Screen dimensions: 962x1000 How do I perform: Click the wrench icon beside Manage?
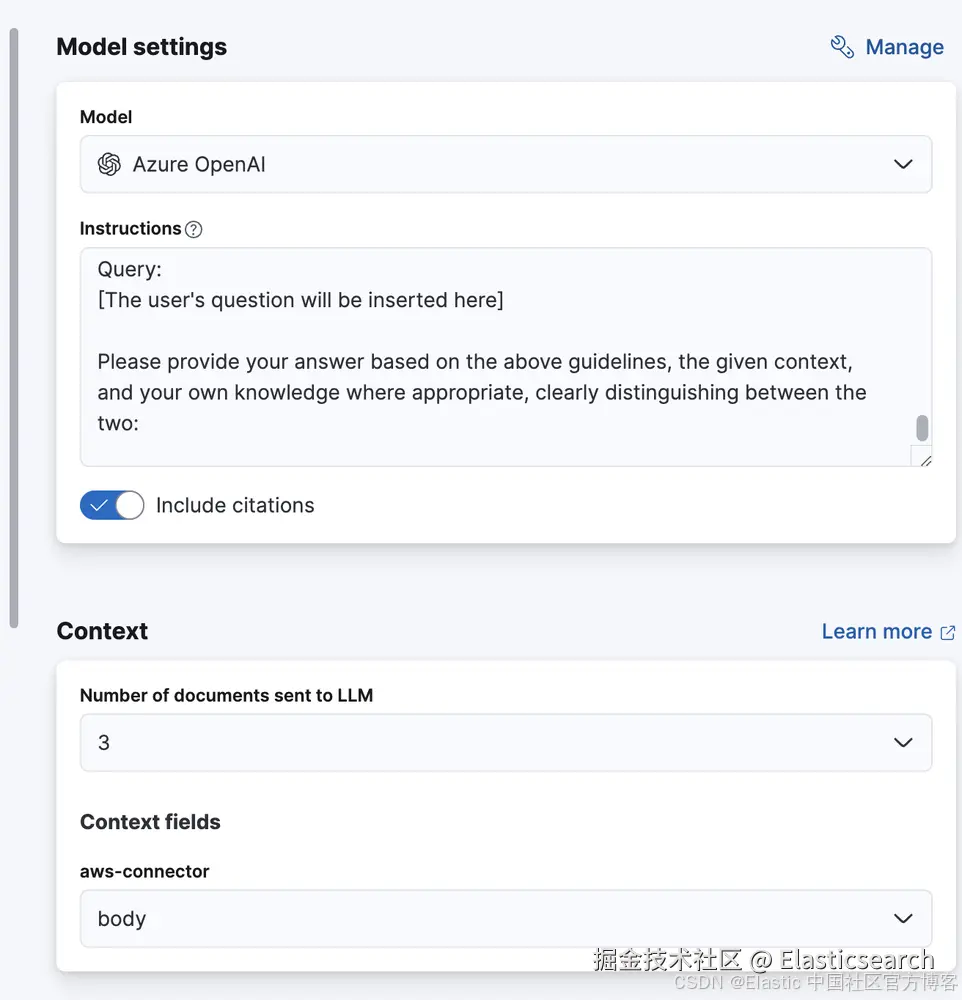point(842,47)
